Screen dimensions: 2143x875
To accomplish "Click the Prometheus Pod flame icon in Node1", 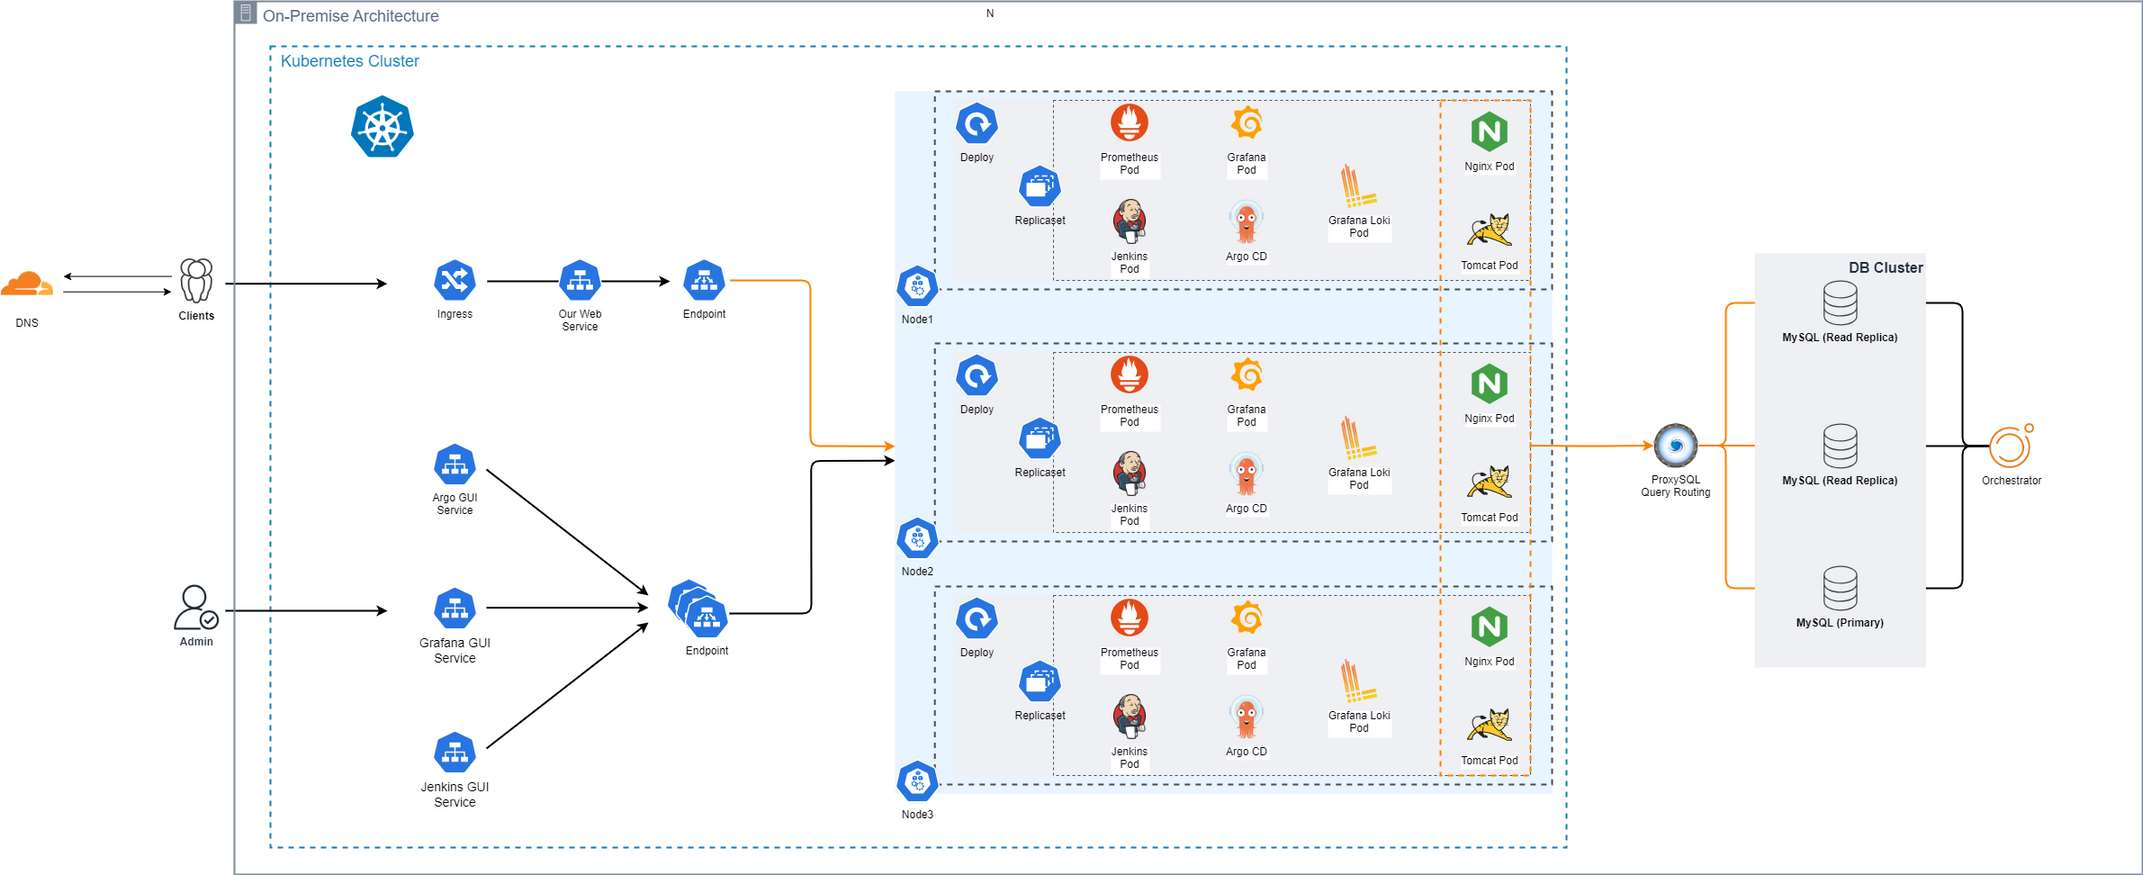I will coord(1129,123).
